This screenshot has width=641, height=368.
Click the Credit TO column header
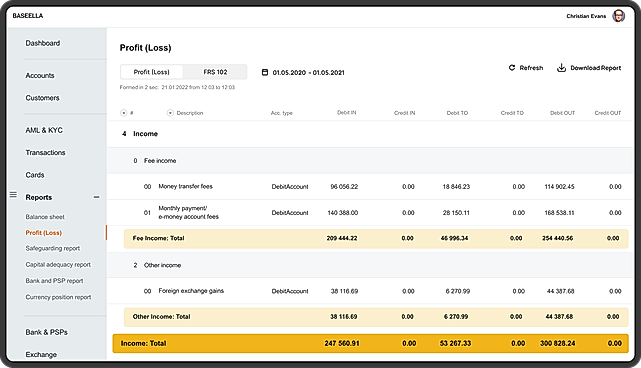pyautogui.click(x=512, y=113)
